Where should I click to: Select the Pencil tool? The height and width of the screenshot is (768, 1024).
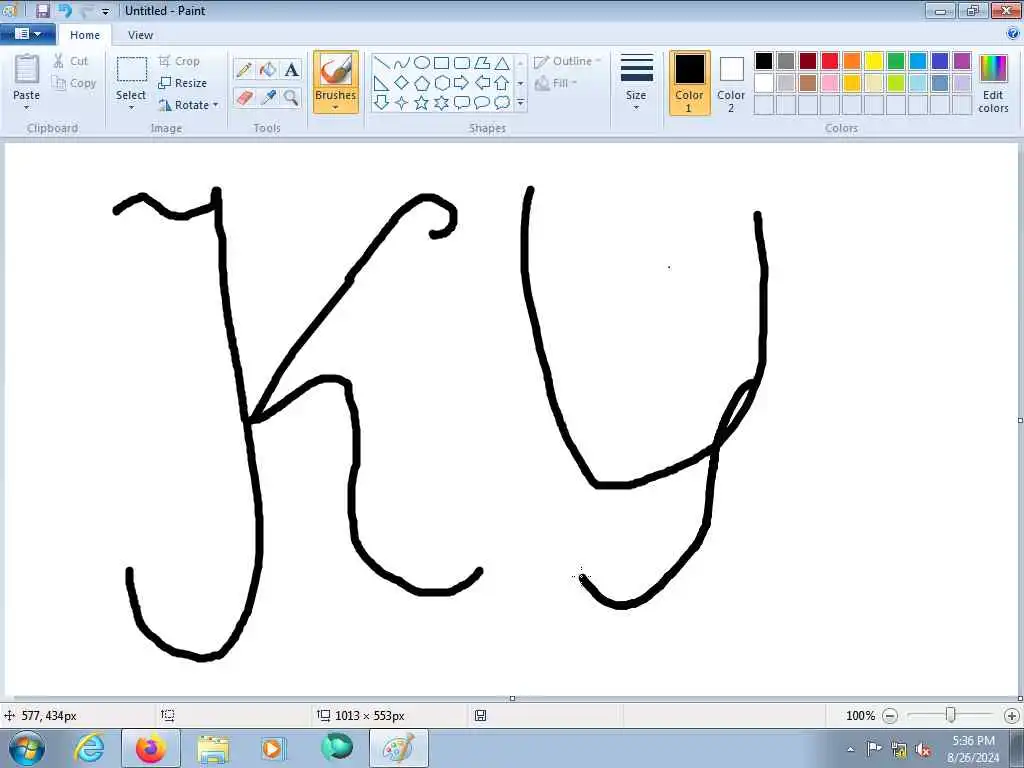point(244,69)
